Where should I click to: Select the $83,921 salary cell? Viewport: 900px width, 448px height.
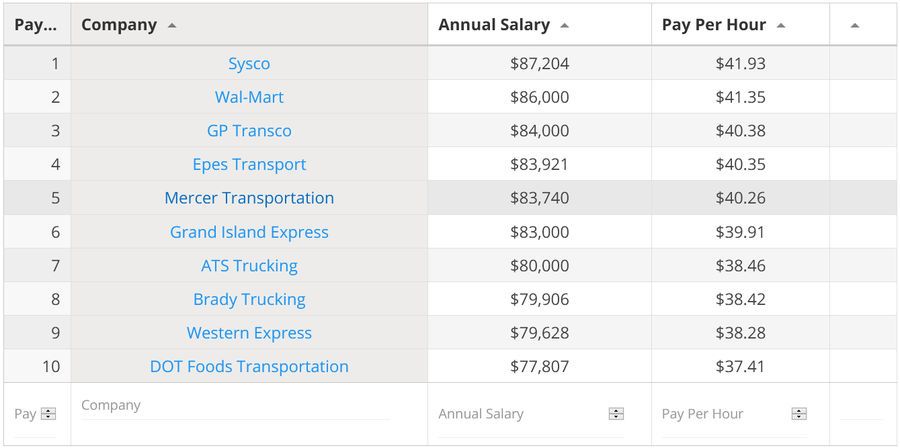point(540,165)
